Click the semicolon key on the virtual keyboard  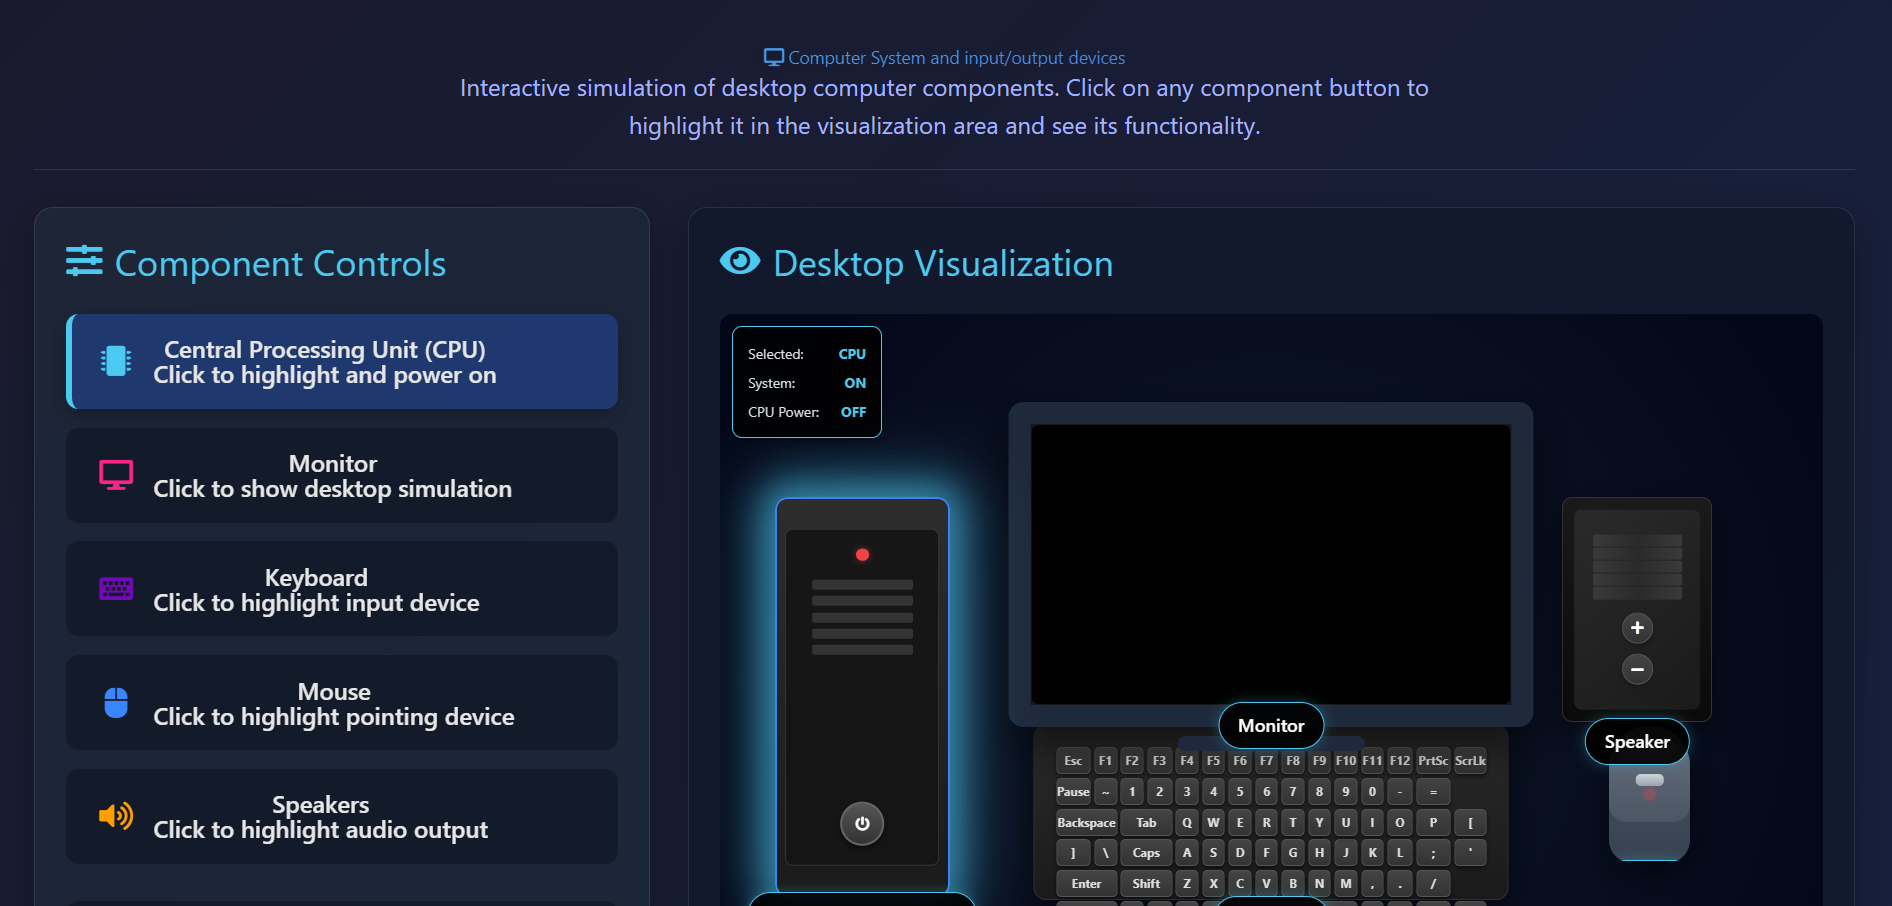pyautogui.click(x=1433, y=853)
